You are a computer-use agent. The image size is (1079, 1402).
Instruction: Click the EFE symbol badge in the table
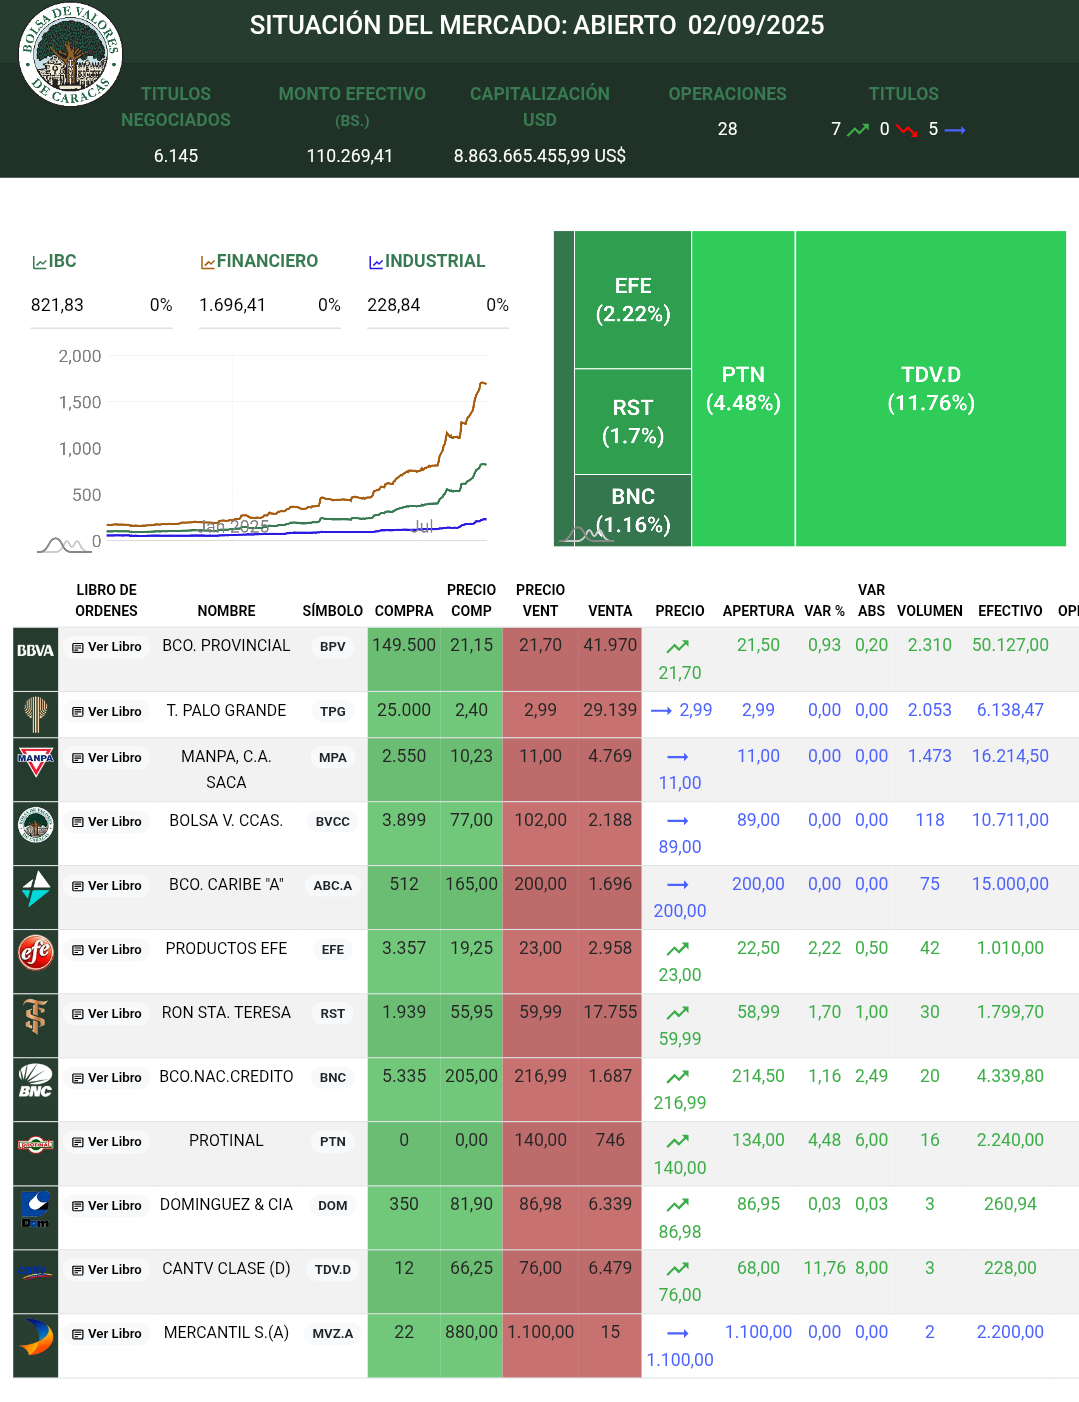pos(333,950)
